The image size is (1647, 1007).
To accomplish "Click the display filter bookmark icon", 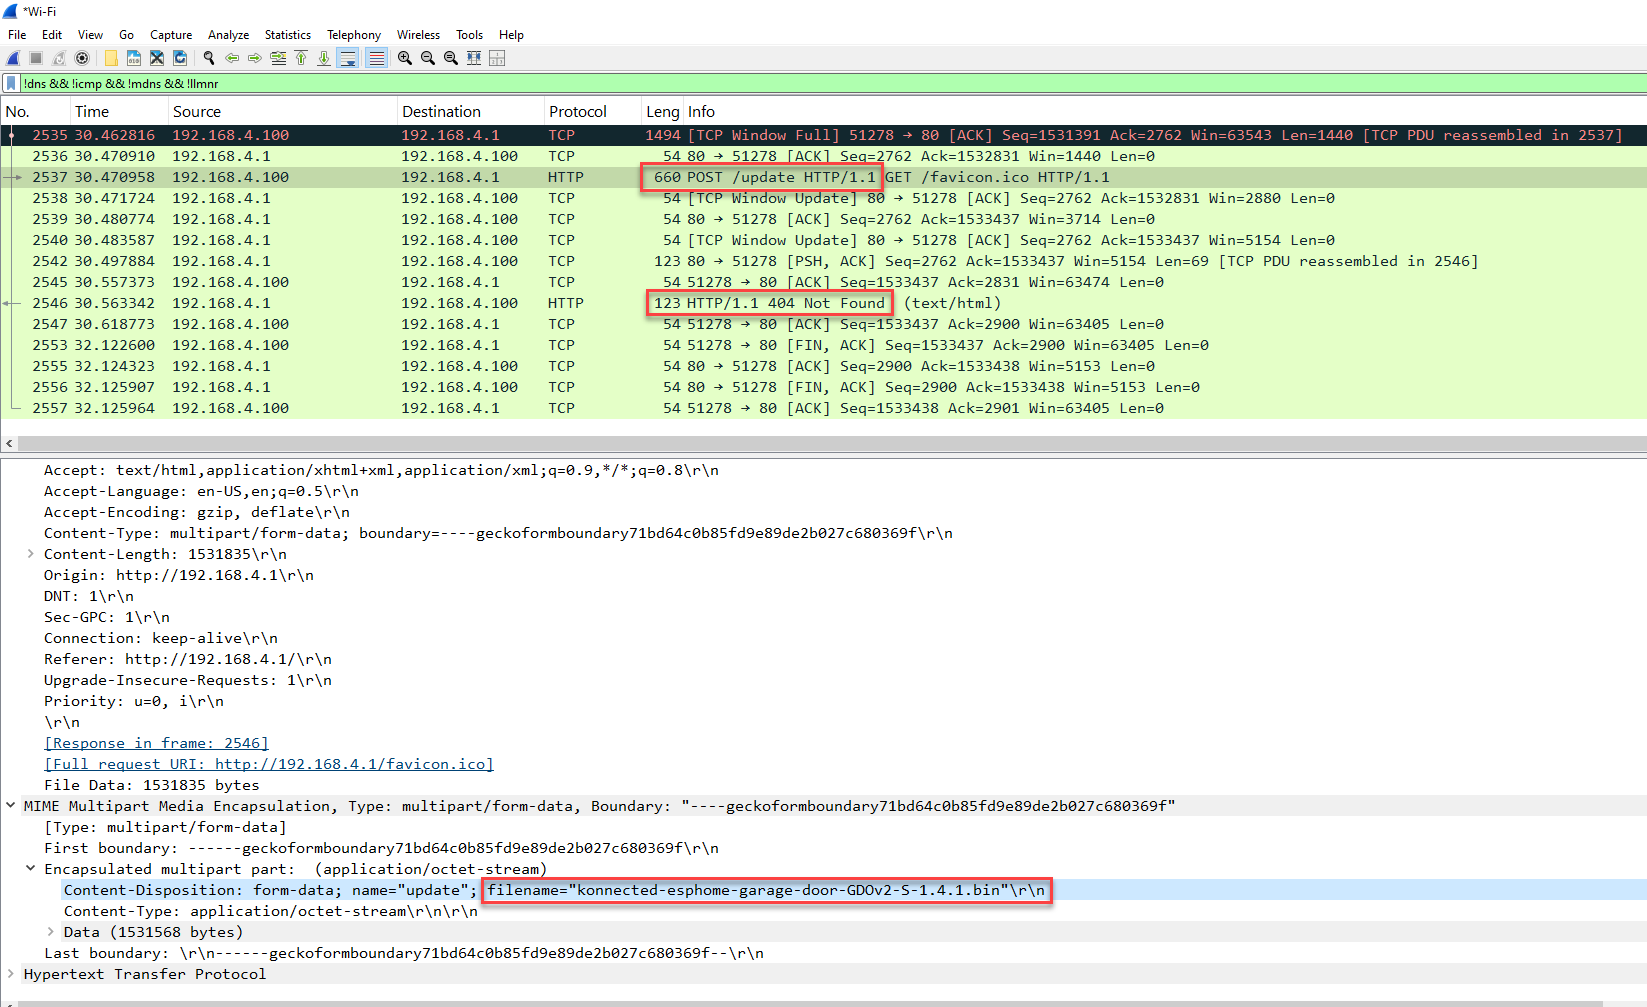I will click(x=11, y=84).
